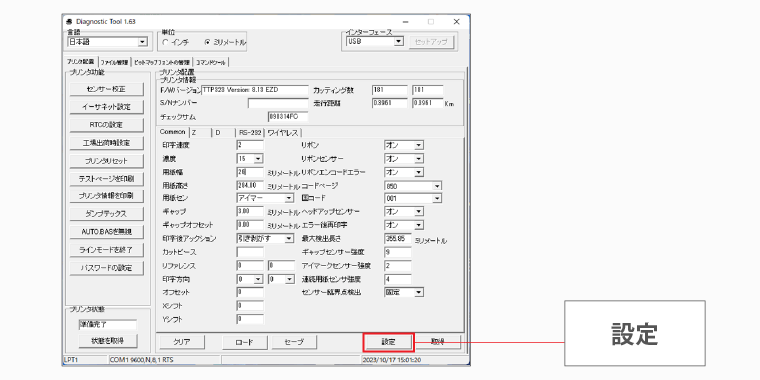The width and height of the screenshot is (760, 380).
Task: Click the AUTO.BASを無視 button
Action: [107, 232]
